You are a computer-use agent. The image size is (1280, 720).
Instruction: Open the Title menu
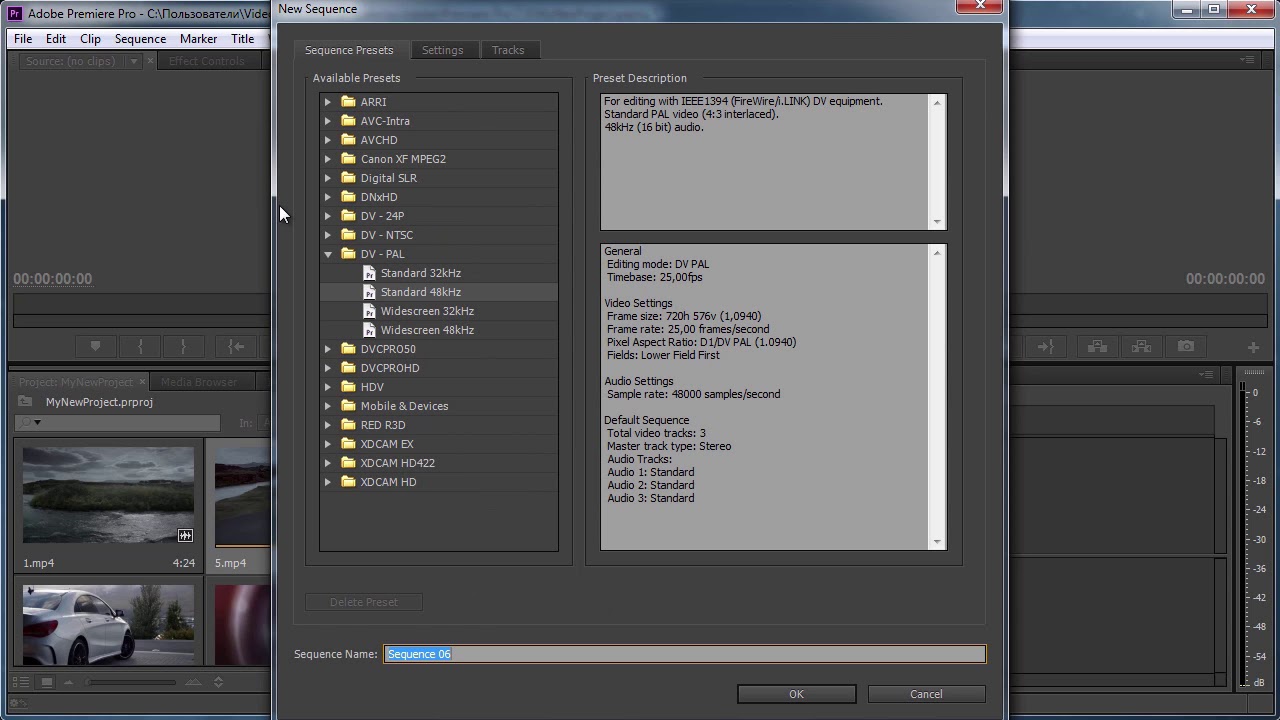[x=243, y=39]
